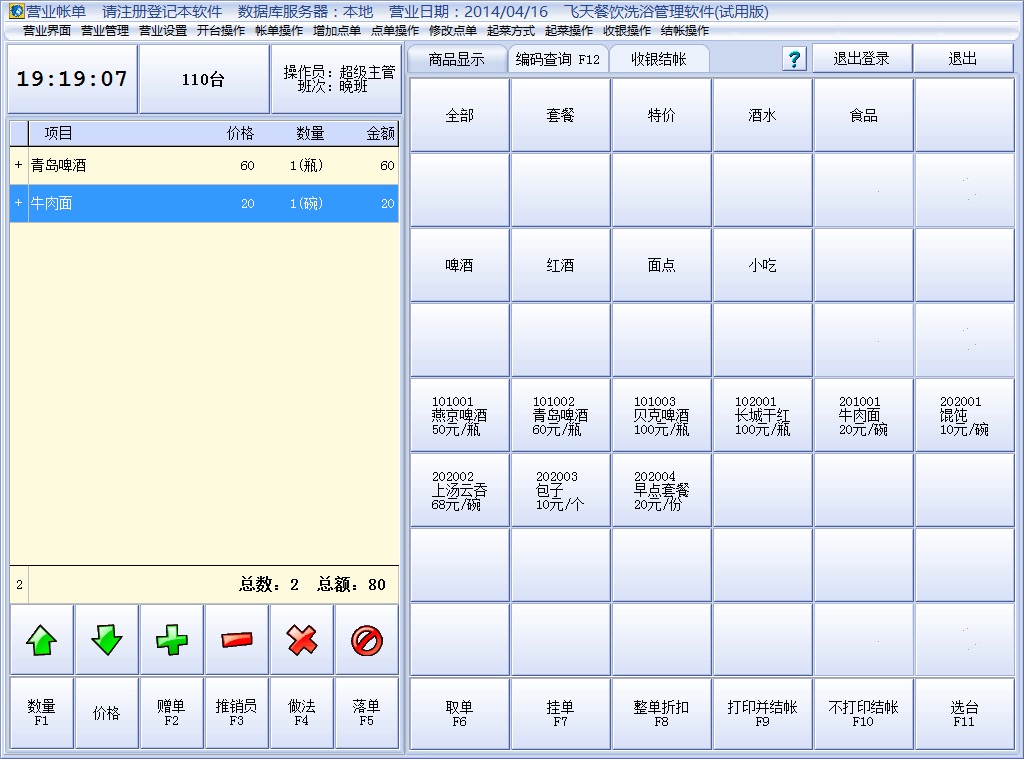This screenshot has width=1024, height=759.
Task: Select the 酒水 category
Action: tap(762, 116)
